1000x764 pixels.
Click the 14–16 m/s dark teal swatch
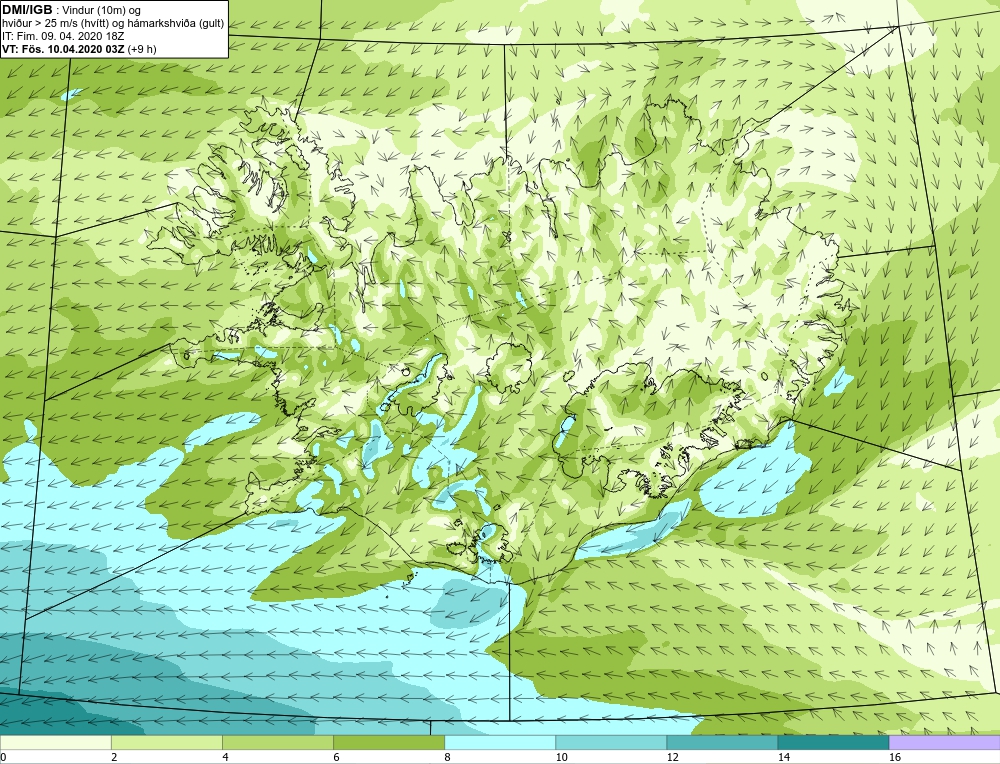coord(833,742)
